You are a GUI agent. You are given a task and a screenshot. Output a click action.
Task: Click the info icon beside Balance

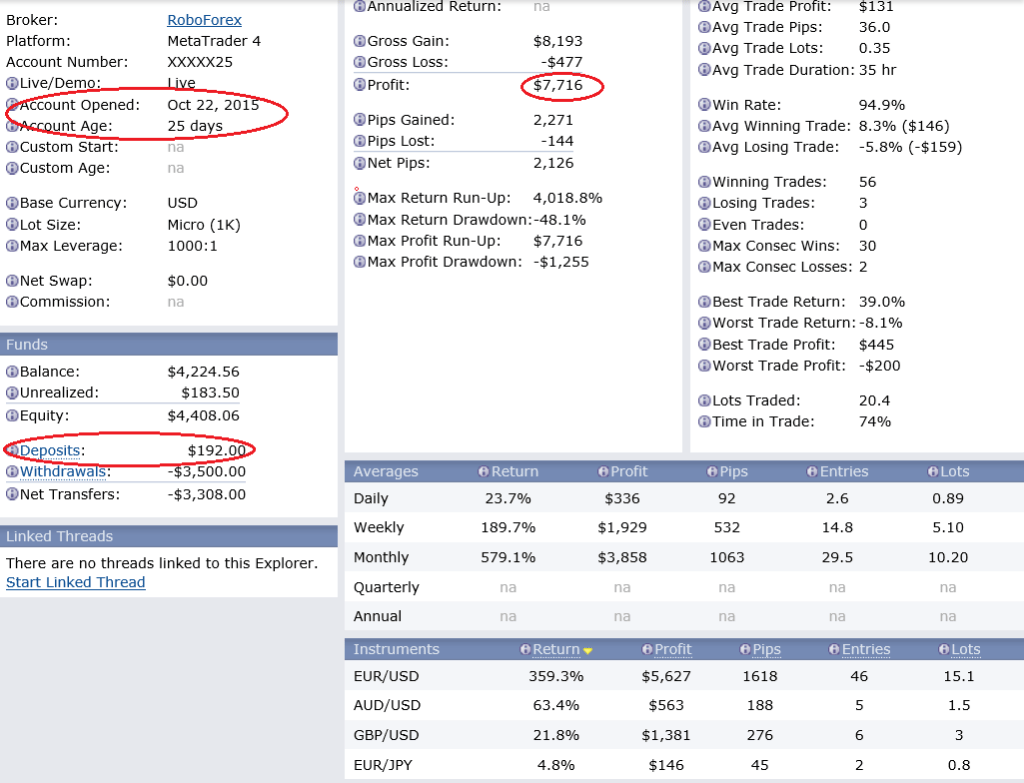point(12,372)
